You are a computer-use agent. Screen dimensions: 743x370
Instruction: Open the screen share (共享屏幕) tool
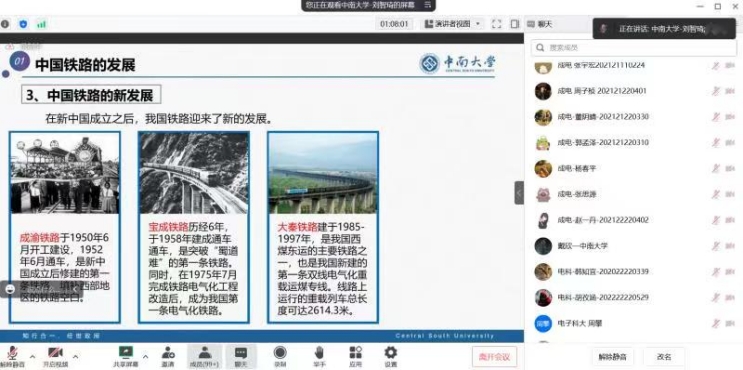(126, 357)
